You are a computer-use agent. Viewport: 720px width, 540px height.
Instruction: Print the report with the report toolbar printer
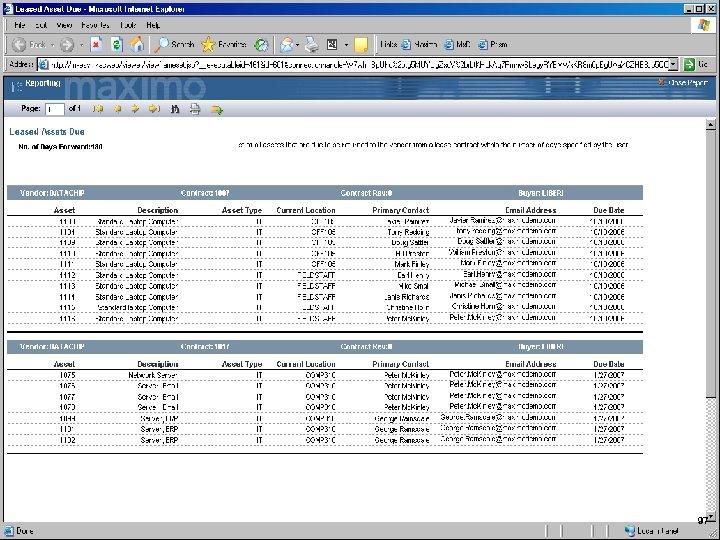pyautogui.click(x=195, y=109)
